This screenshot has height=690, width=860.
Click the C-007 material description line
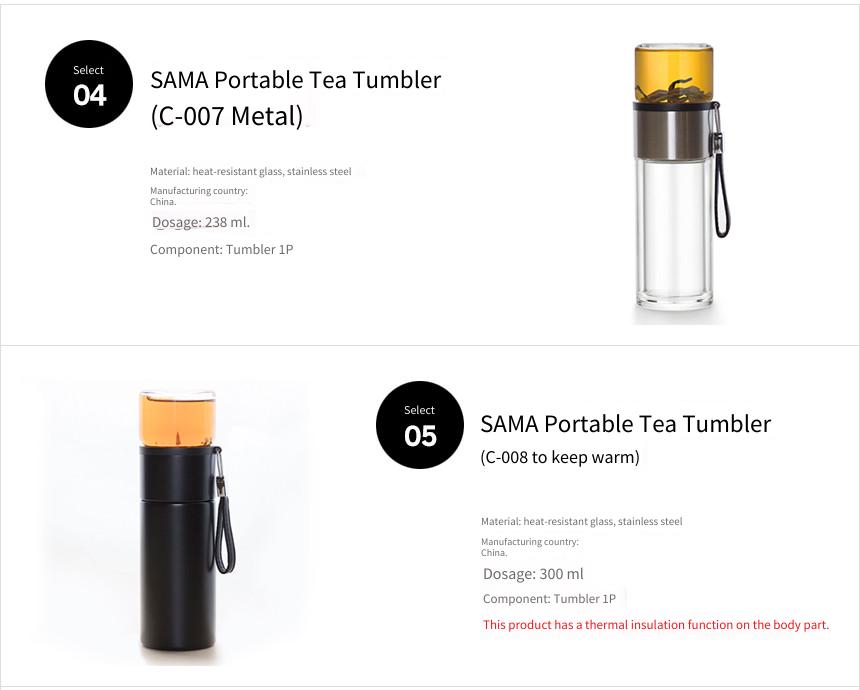pos(251,172)
